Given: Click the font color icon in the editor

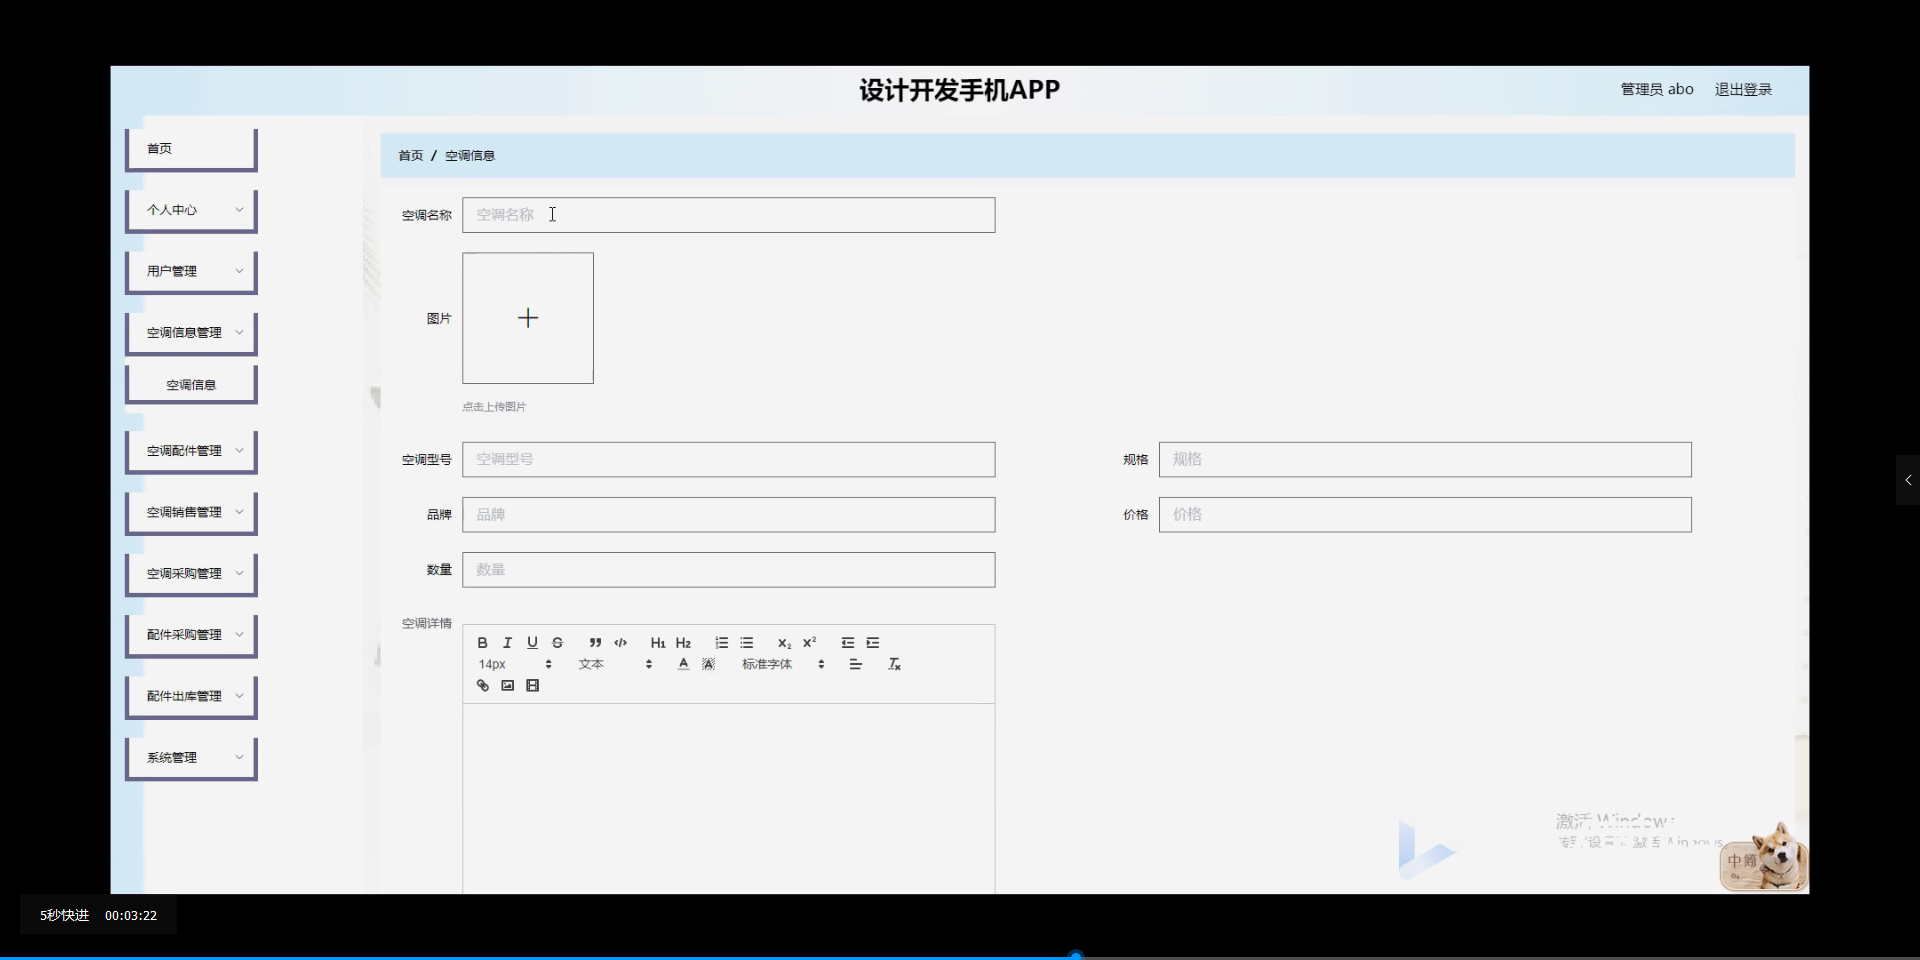Looking at the screenshot, I should [x=682, y=664].
